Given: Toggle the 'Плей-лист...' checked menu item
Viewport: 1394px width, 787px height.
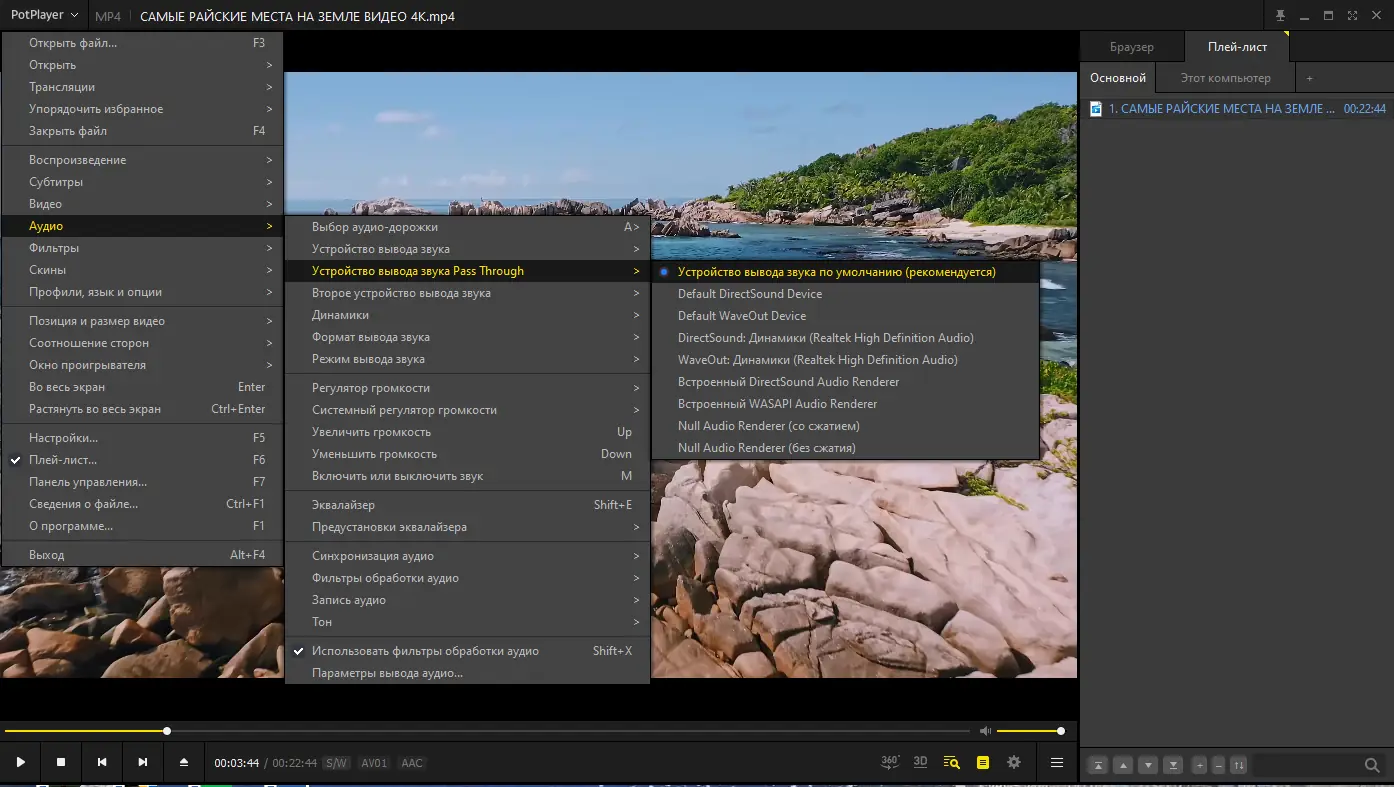Looking at the screenshot, I should coord(63,460).
